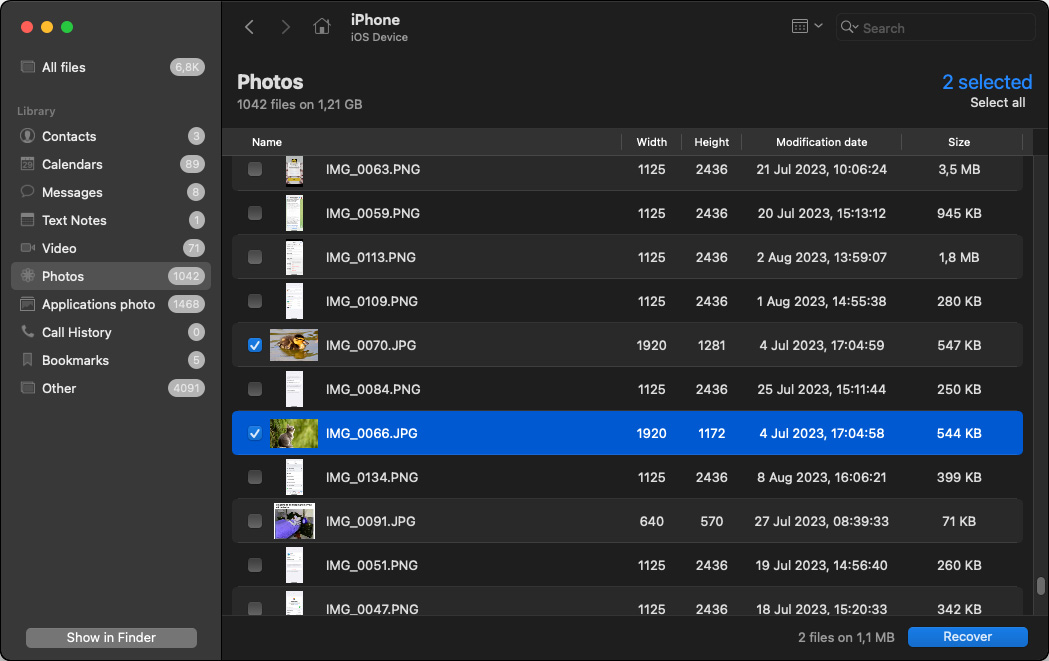Click the IMG_0070.JPG duckling thumbnail
This screenshot has height=661, width=1049.
[294, 345]
